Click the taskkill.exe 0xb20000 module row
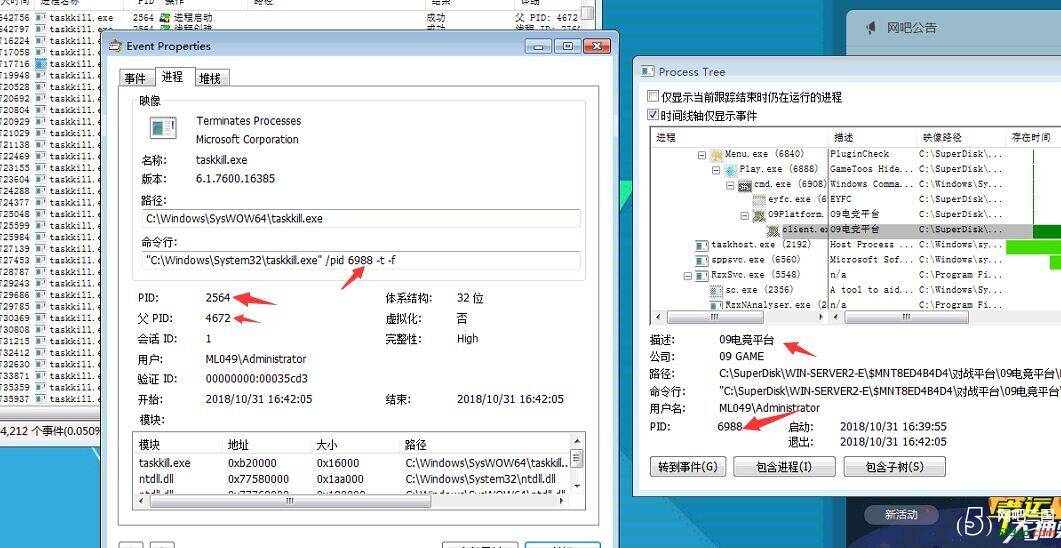The width and height of the screenshot is (1061, 548). point(353,463)
